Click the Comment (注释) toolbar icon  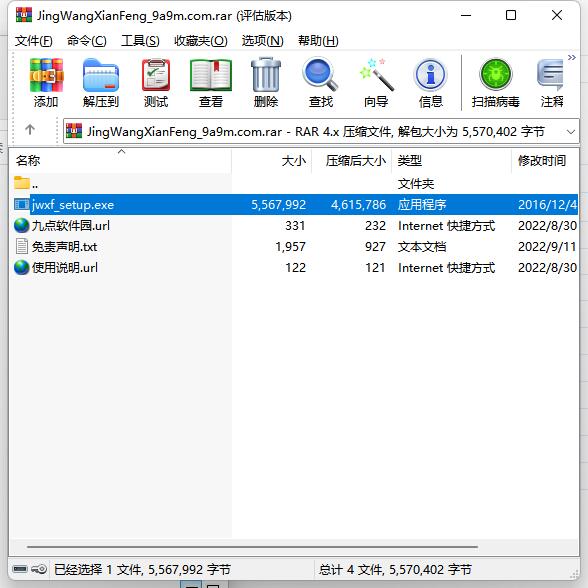(x=550, y=75)
